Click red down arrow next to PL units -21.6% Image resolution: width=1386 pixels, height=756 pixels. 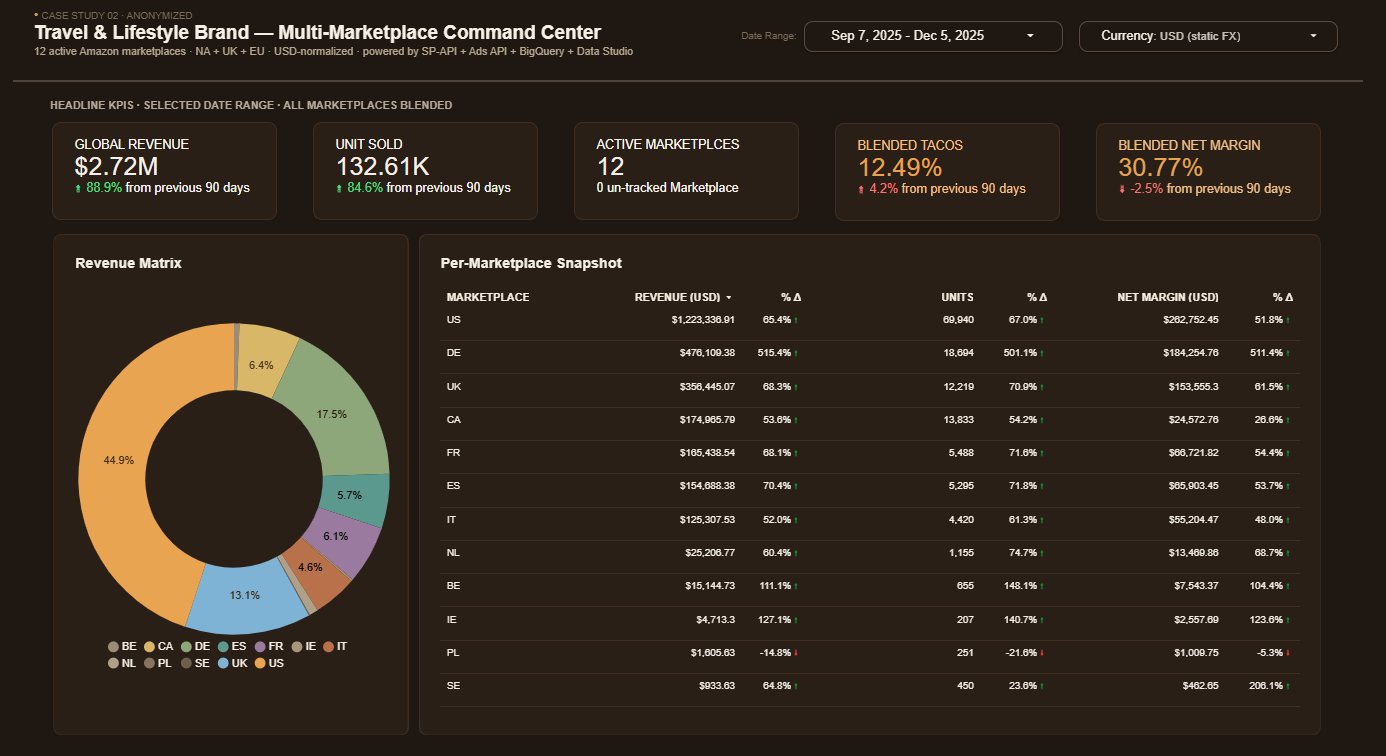1043,653
